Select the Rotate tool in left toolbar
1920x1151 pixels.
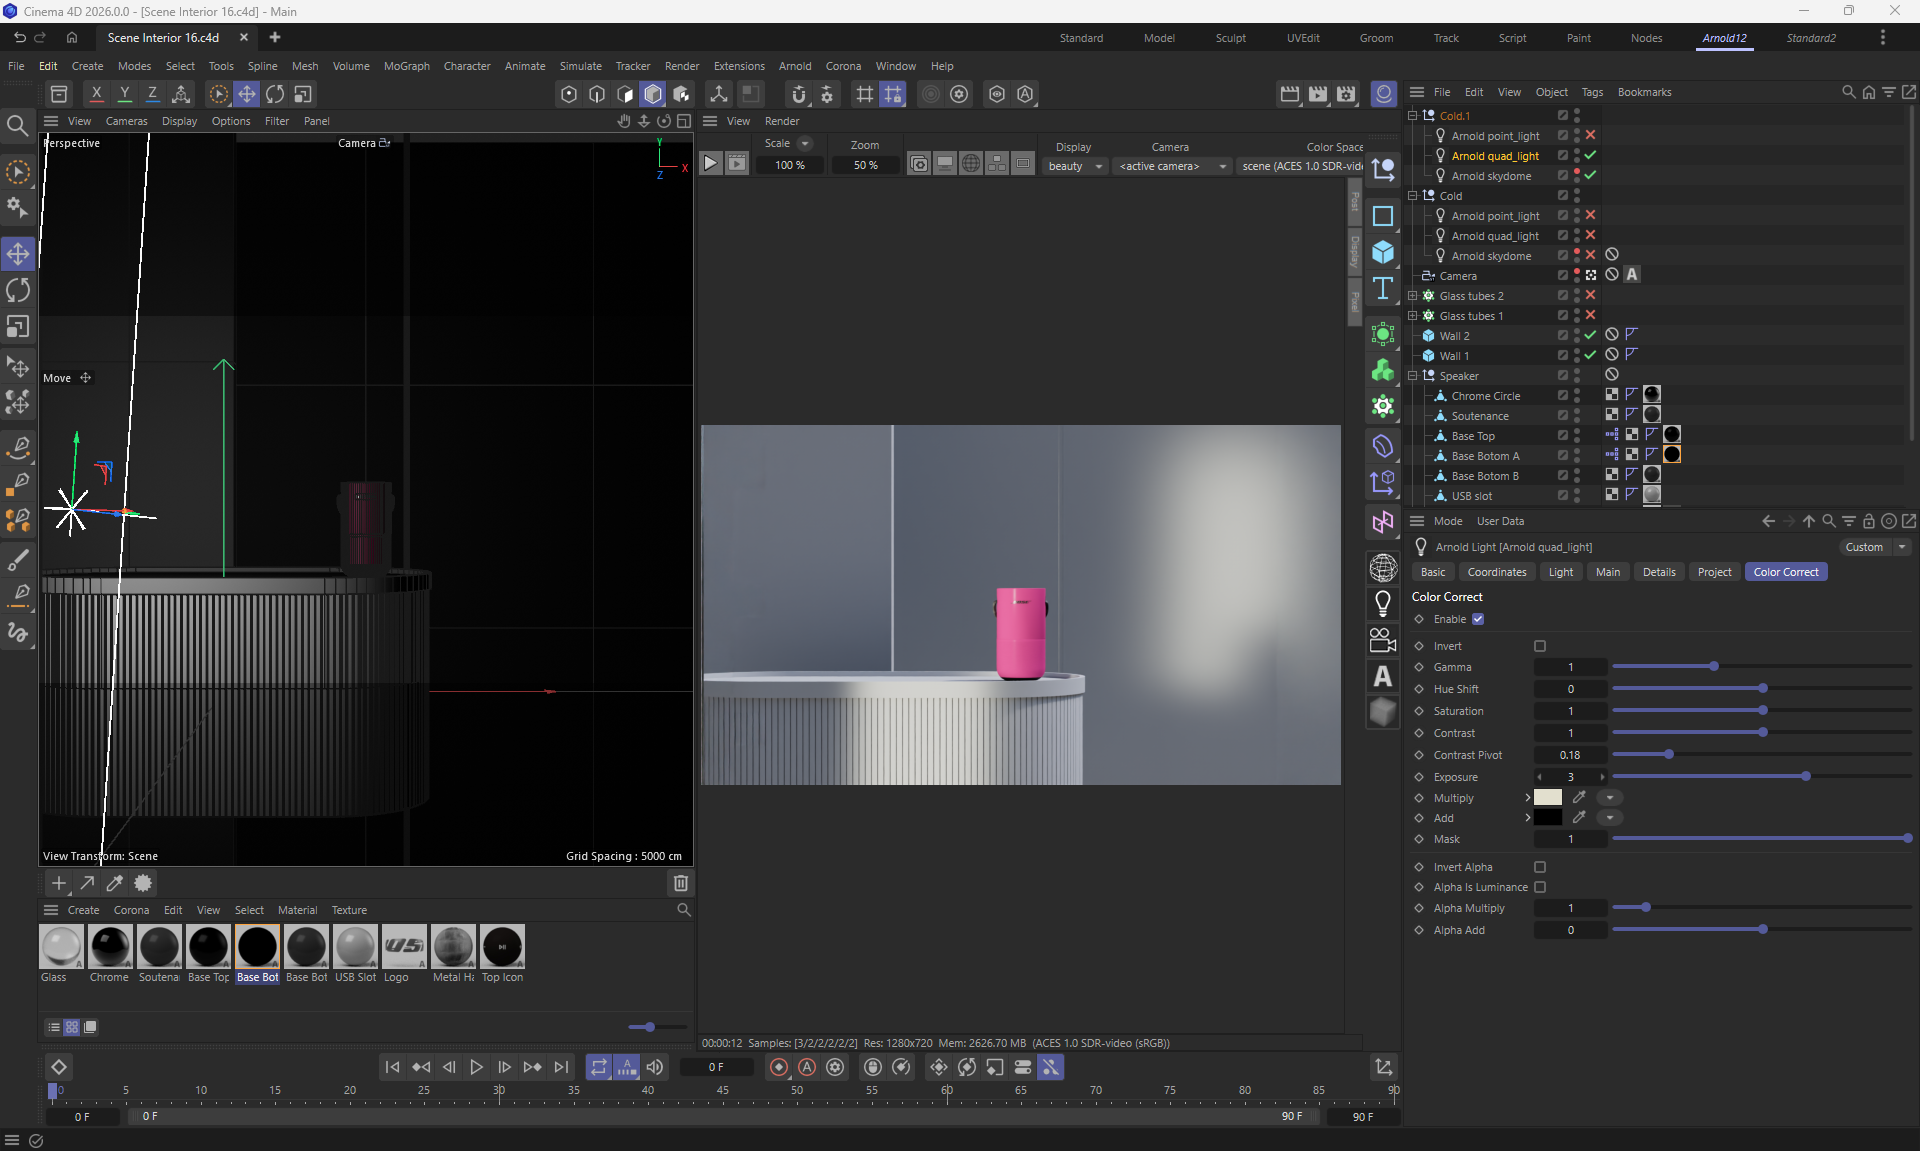[x=18, y=290]
